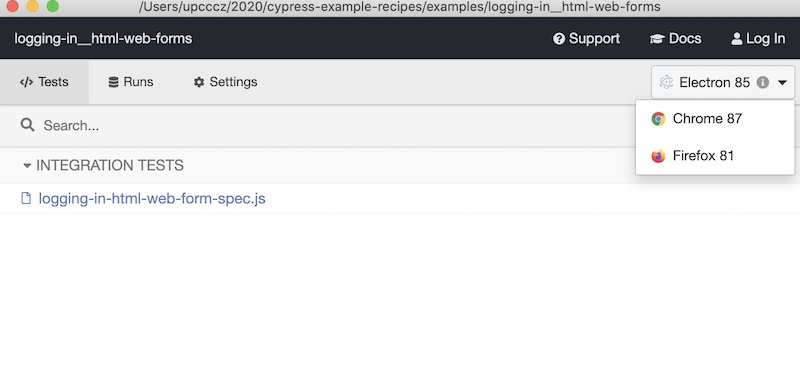Click the Electron browser logo icon
The height and width of the screenshot is (371, 800).
pyautogui.click(x=666, y=82)
